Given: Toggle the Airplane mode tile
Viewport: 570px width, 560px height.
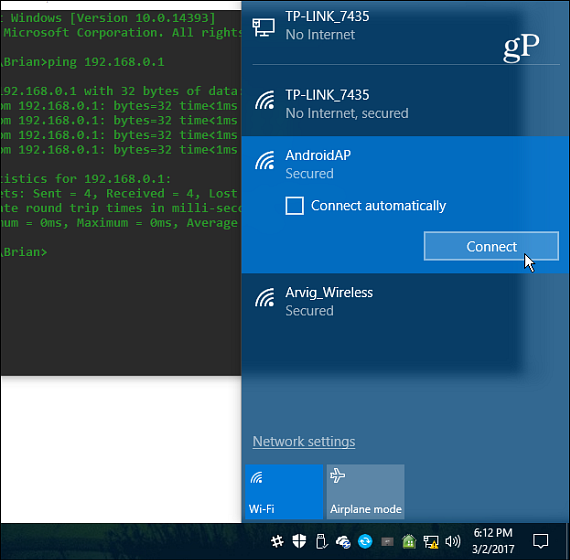Looking at the screenshot, I should pyautogui.click(x=365, y=492).
